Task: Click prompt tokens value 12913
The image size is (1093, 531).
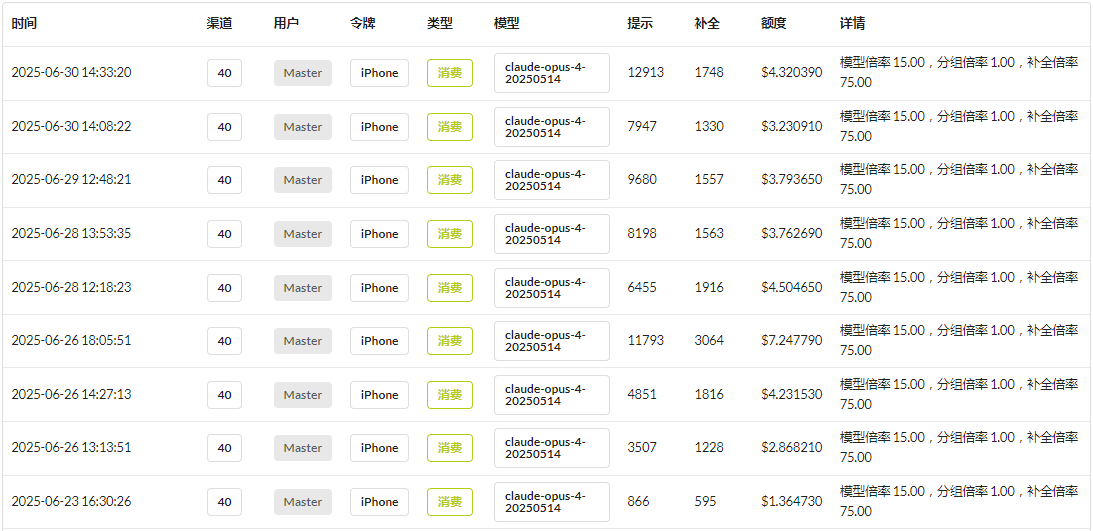Action: coord(645,73)
